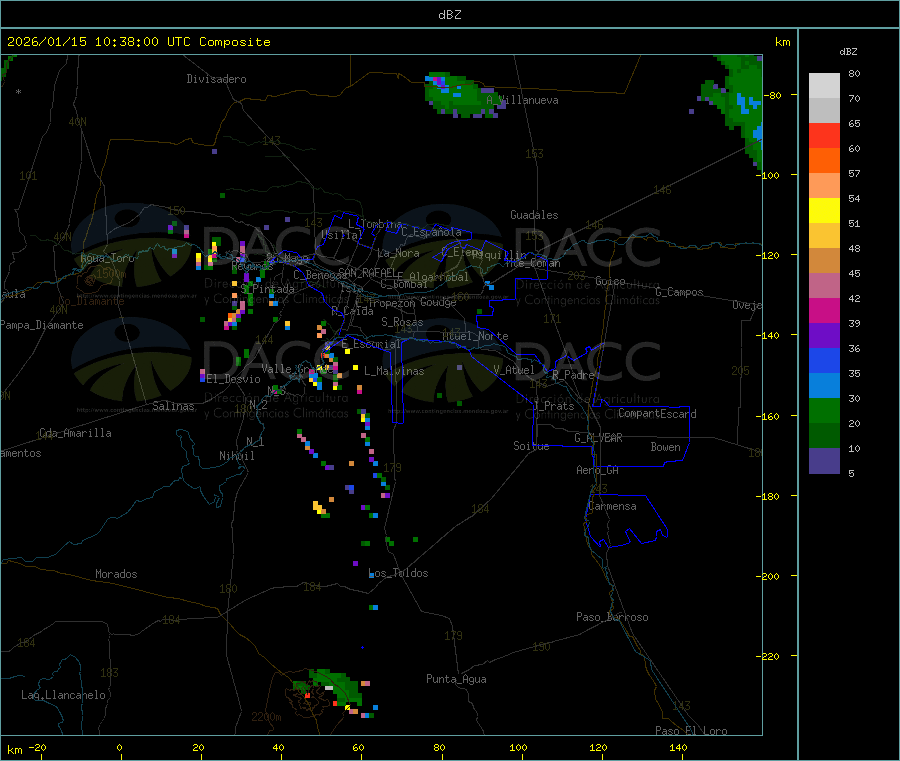Click the G_Campos location label
The width and height of the screenshot is (900, 761).
point(679,292)
